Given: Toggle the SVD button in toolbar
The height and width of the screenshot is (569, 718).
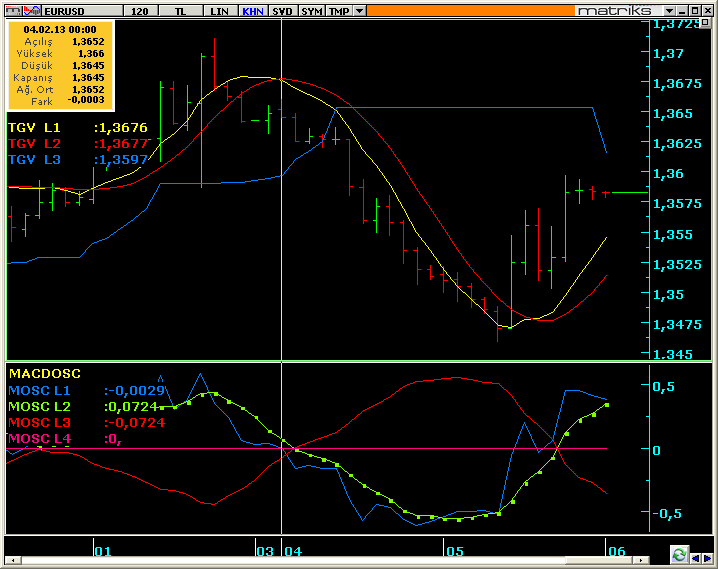Looking at the screenshot, I should coord(282,11).
